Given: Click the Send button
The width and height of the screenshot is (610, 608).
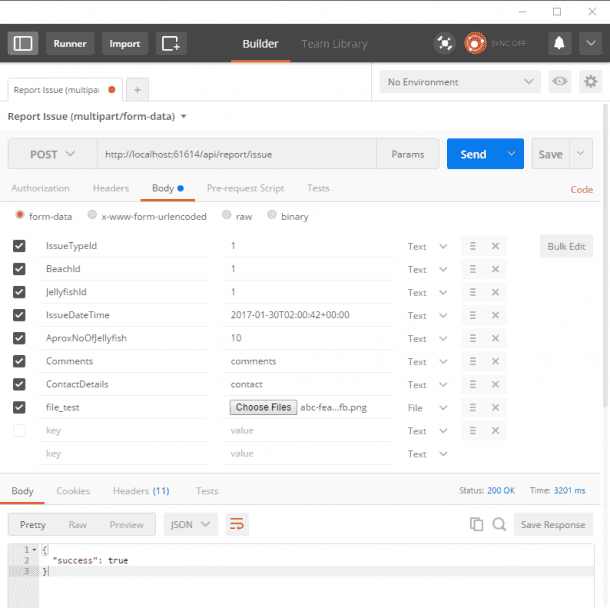Looking at the screenshot, I should [x=473, y=154].
